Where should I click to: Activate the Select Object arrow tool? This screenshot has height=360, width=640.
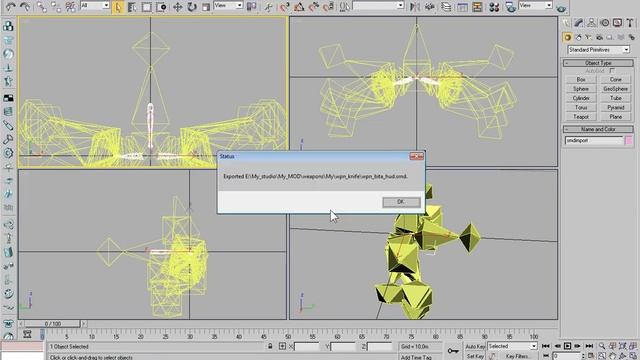pyautogui.click(x=118, y=7)
